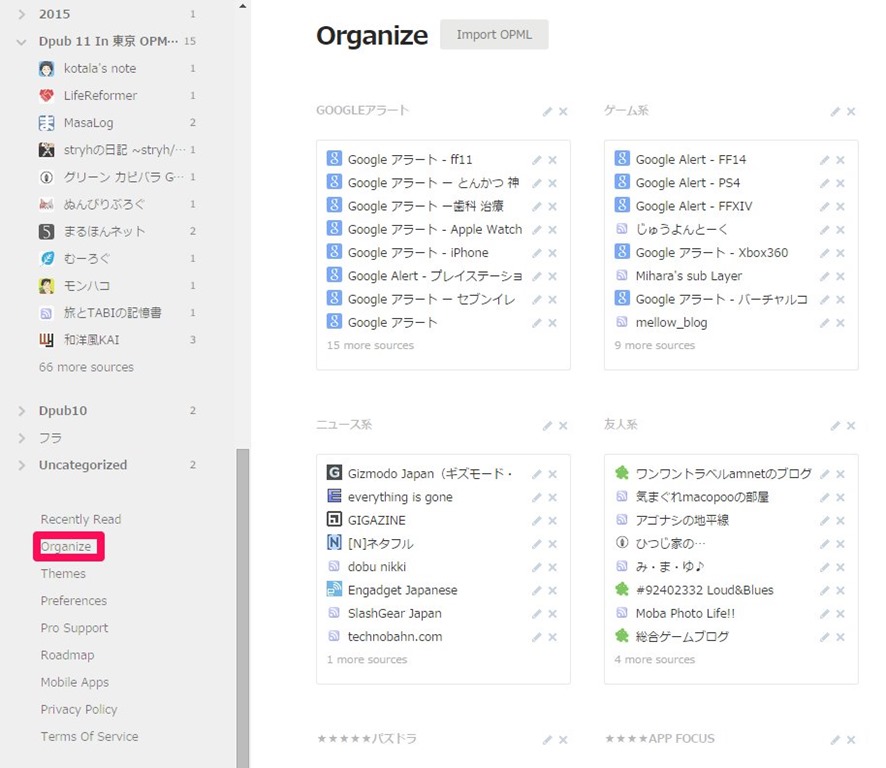Image resolution: width=886 pixels, height=768 pixels.
Task: Expand the 2015 category
Action: tap(21, 15)
